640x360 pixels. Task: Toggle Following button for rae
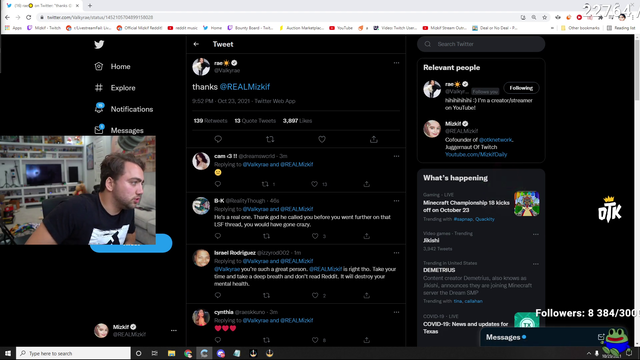[521, 88]
